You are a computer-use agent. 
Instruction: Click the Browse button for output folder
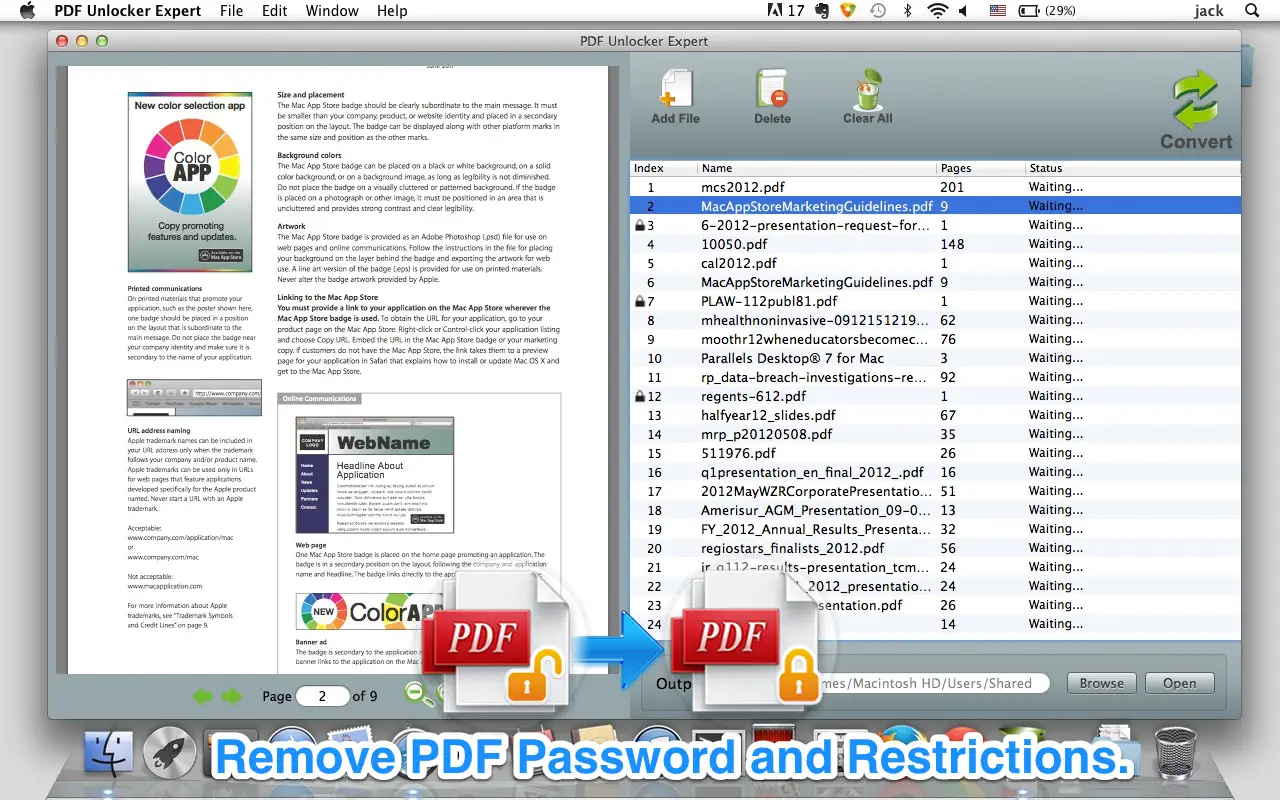click(x=1102, y=683)
